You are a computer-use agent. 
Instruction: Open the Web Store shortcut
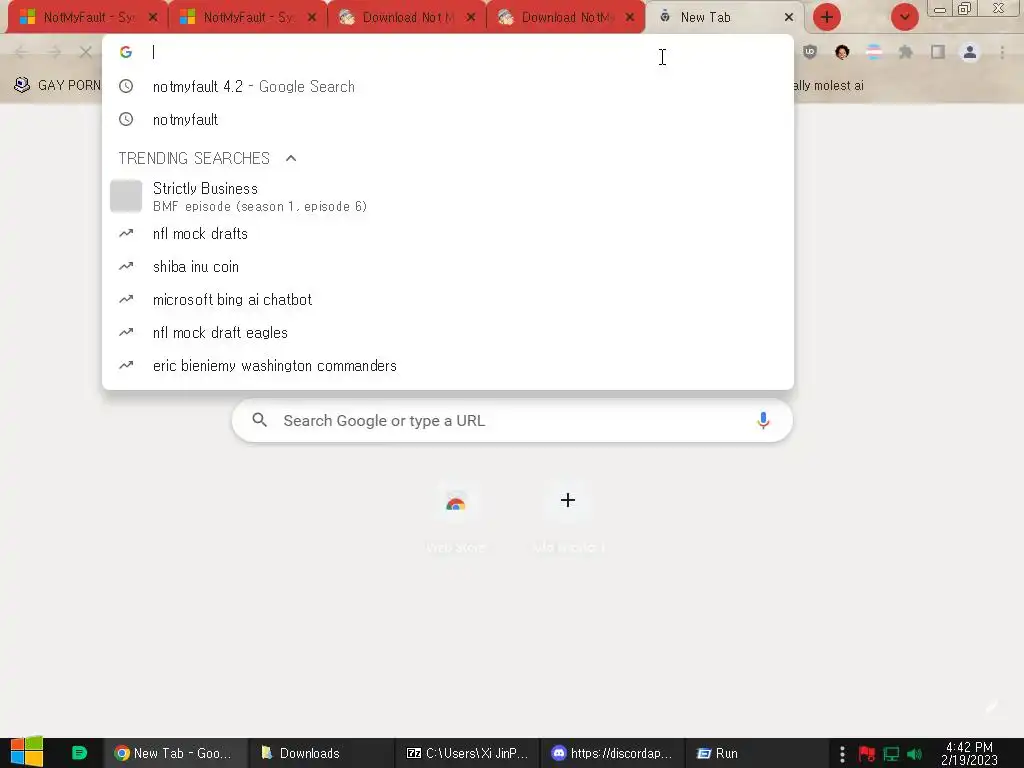[x=456, y=519]
